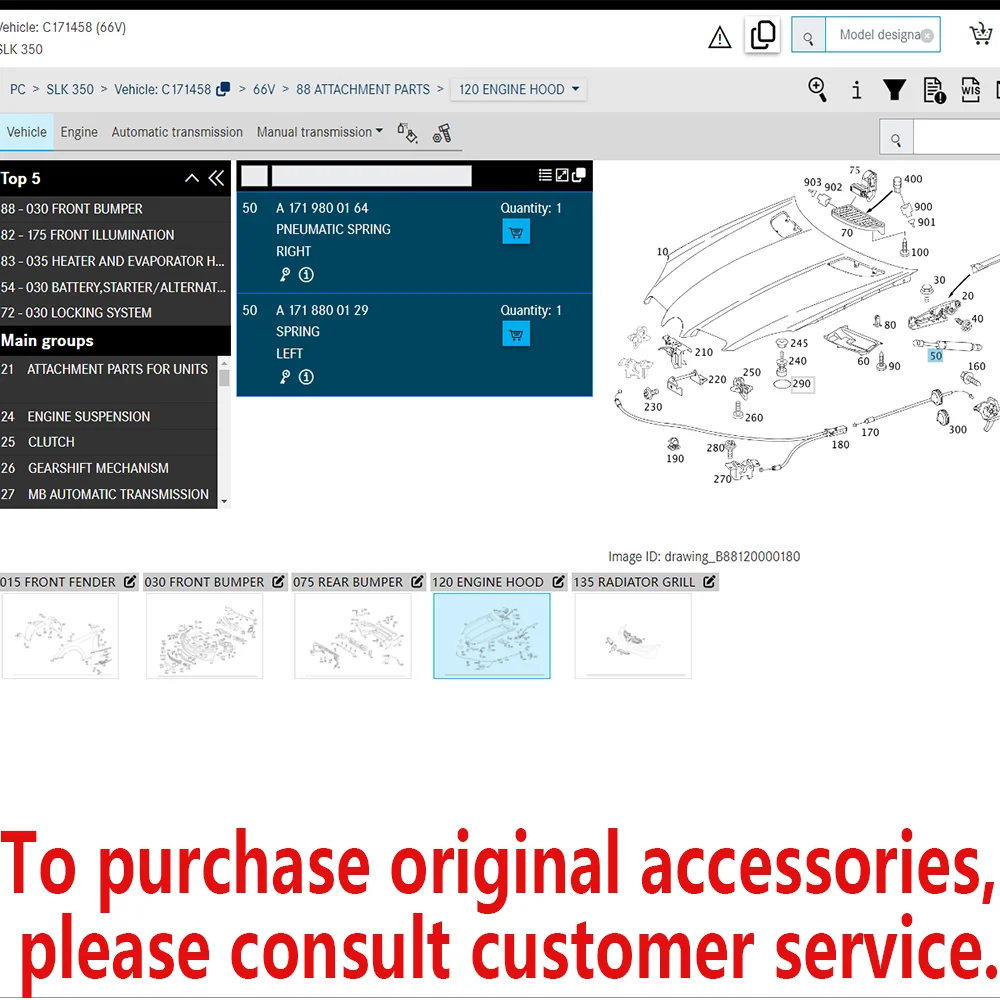Image resolution: width=1000 pixels, height=1000 pixels.
Task: Open 030 FRONT BUMPER thumbnail
Action: [x=204, y=636]
